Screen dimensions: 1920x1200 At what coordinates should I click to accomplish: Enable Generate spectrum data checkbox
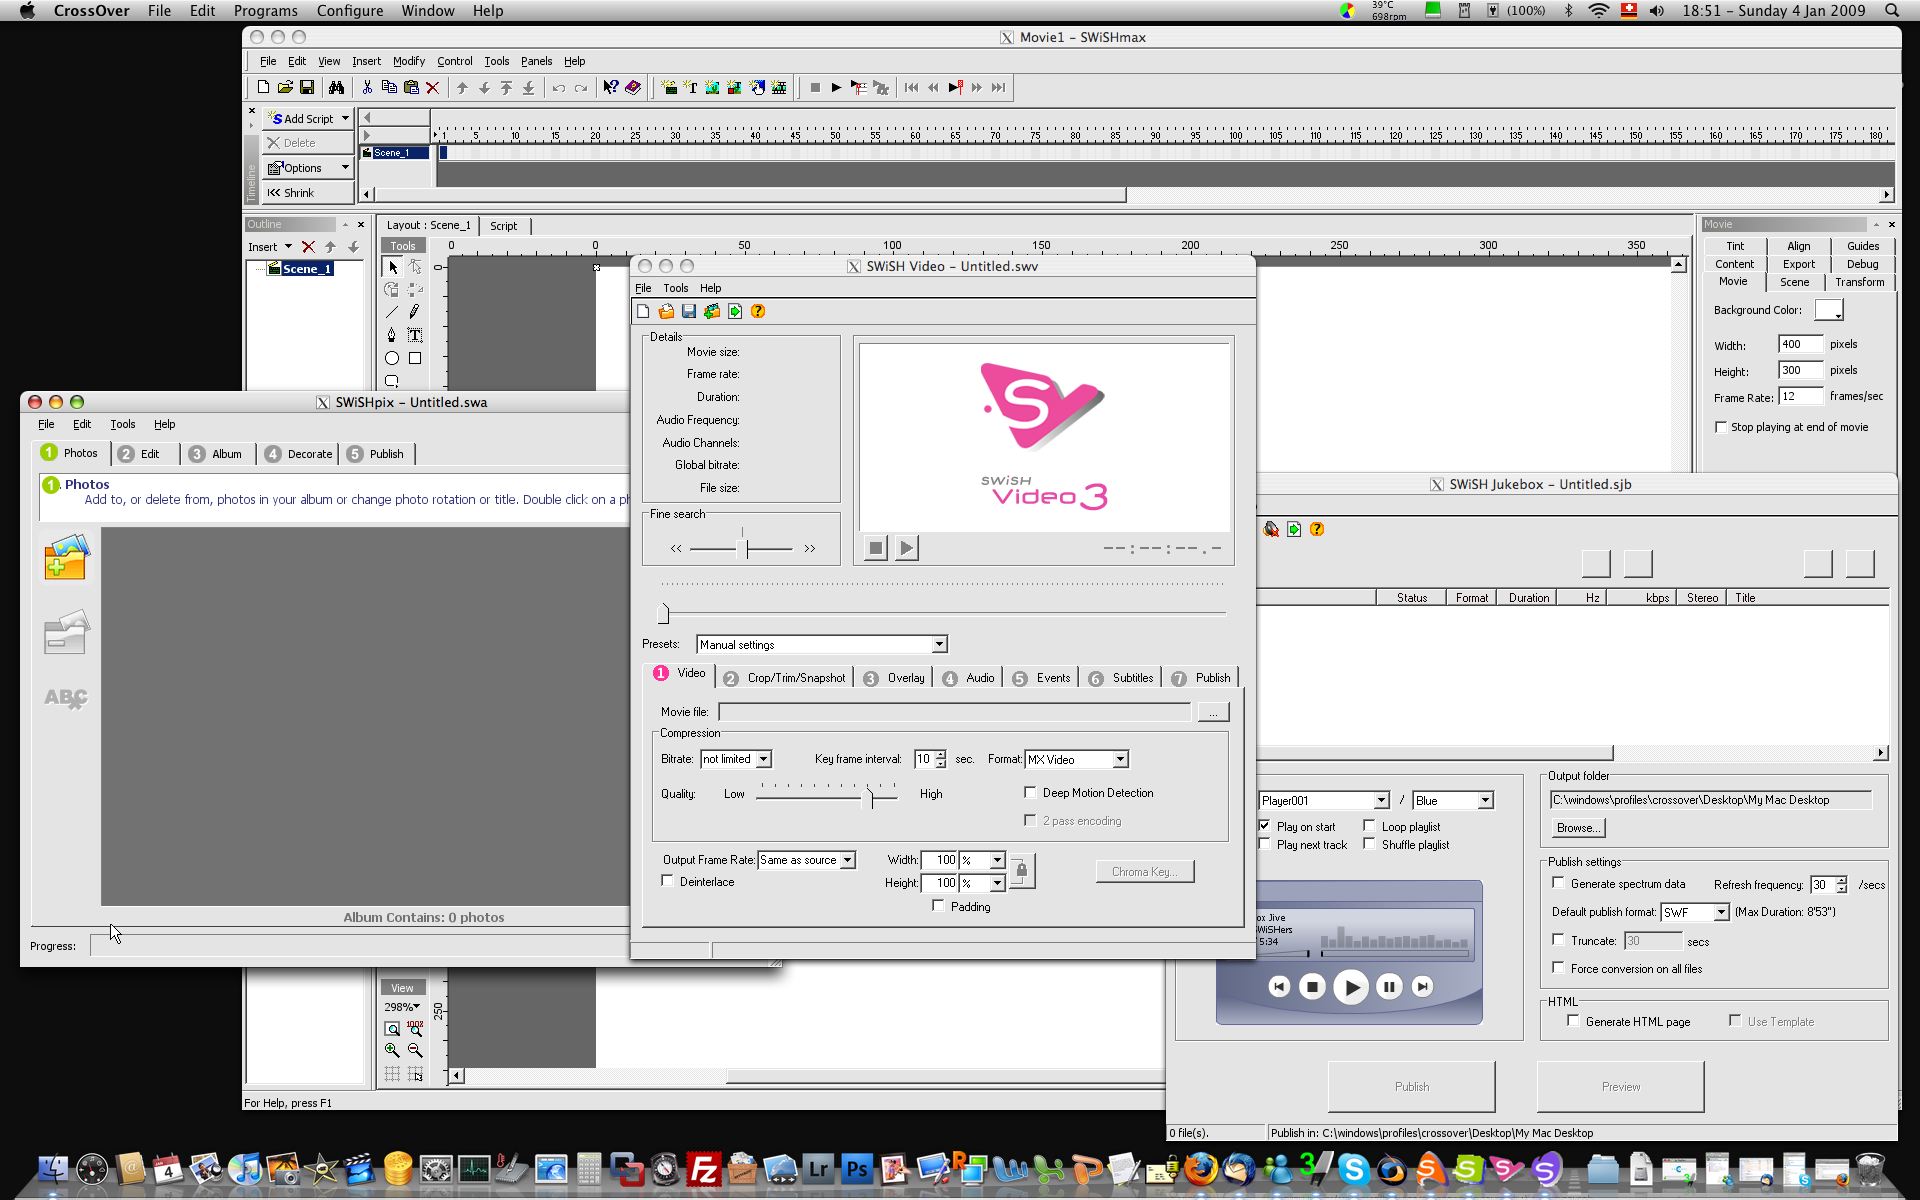[1558, 883]
